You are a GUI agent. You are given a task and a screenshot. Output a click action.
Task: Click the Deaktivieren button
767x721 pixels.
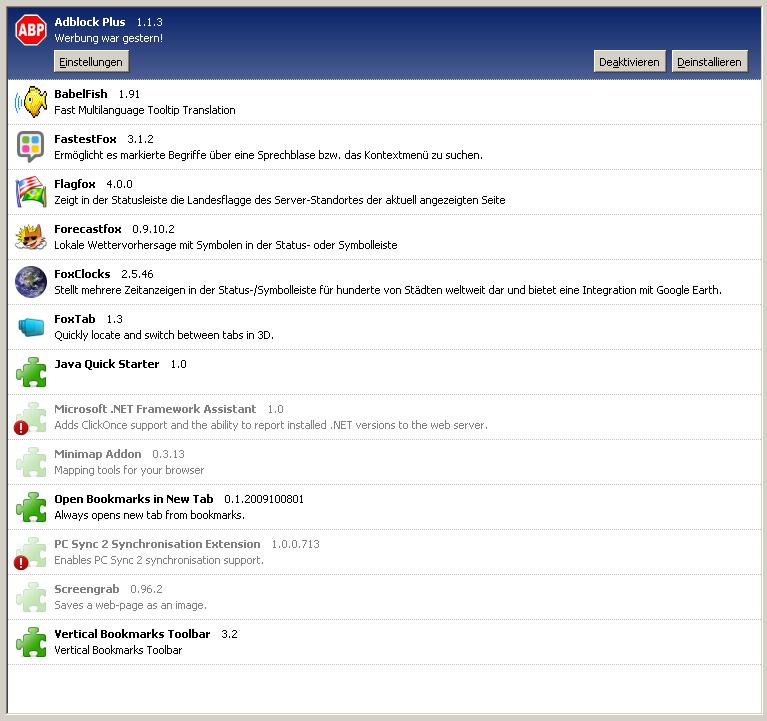(630, 62)
